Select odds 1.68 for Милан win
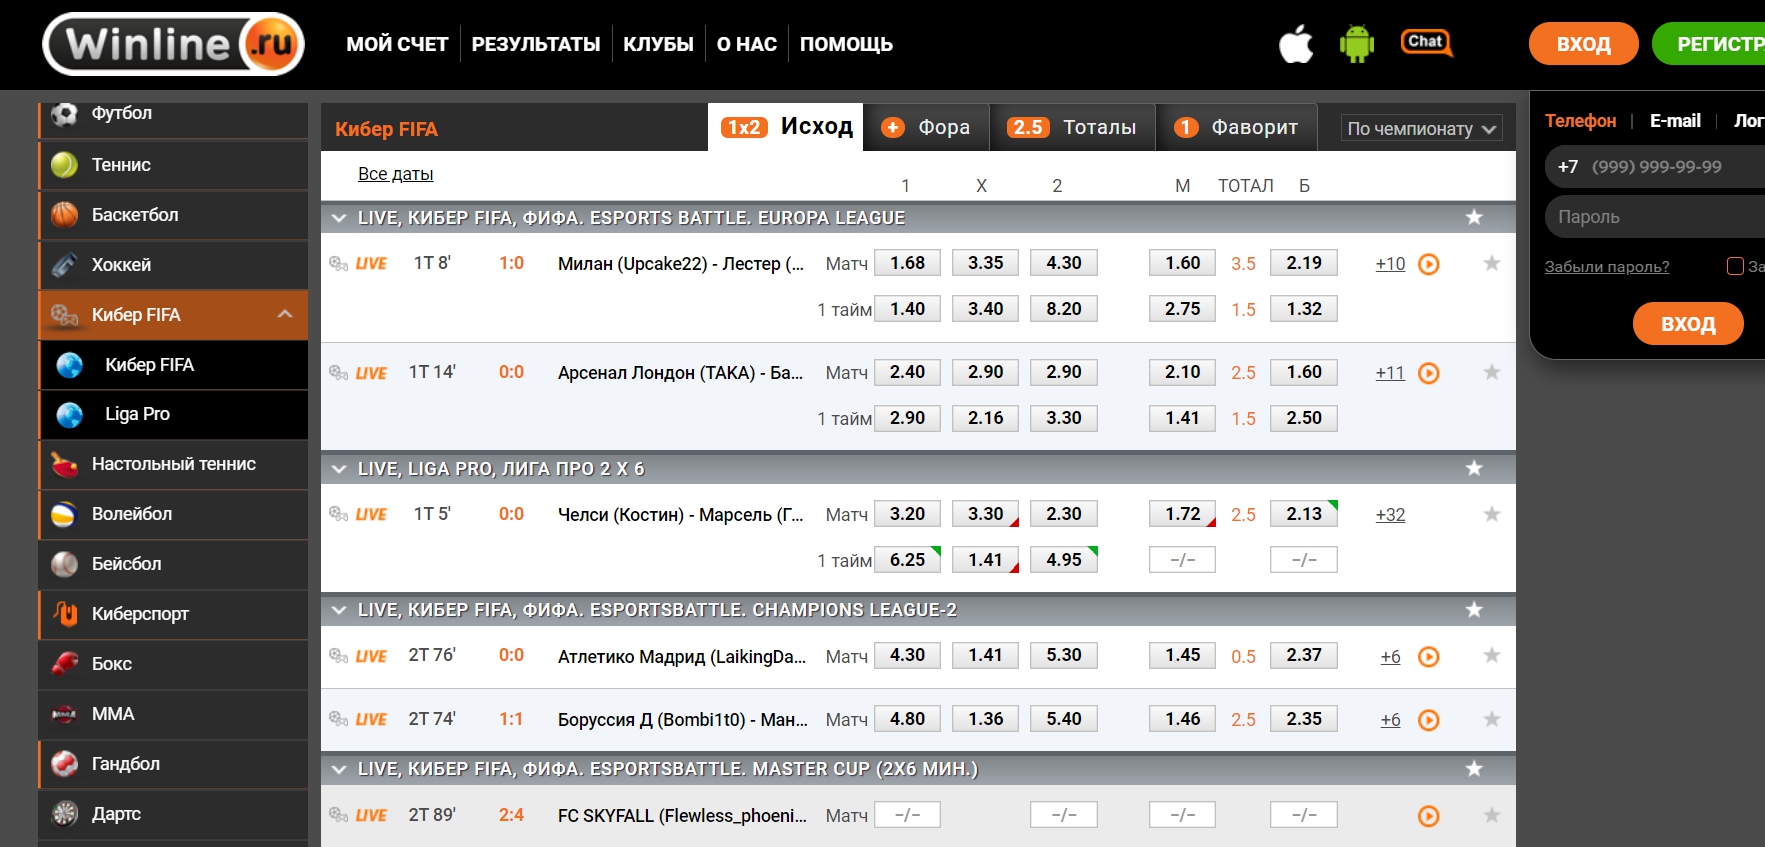The image size is (1765, 847). point(907,263)
